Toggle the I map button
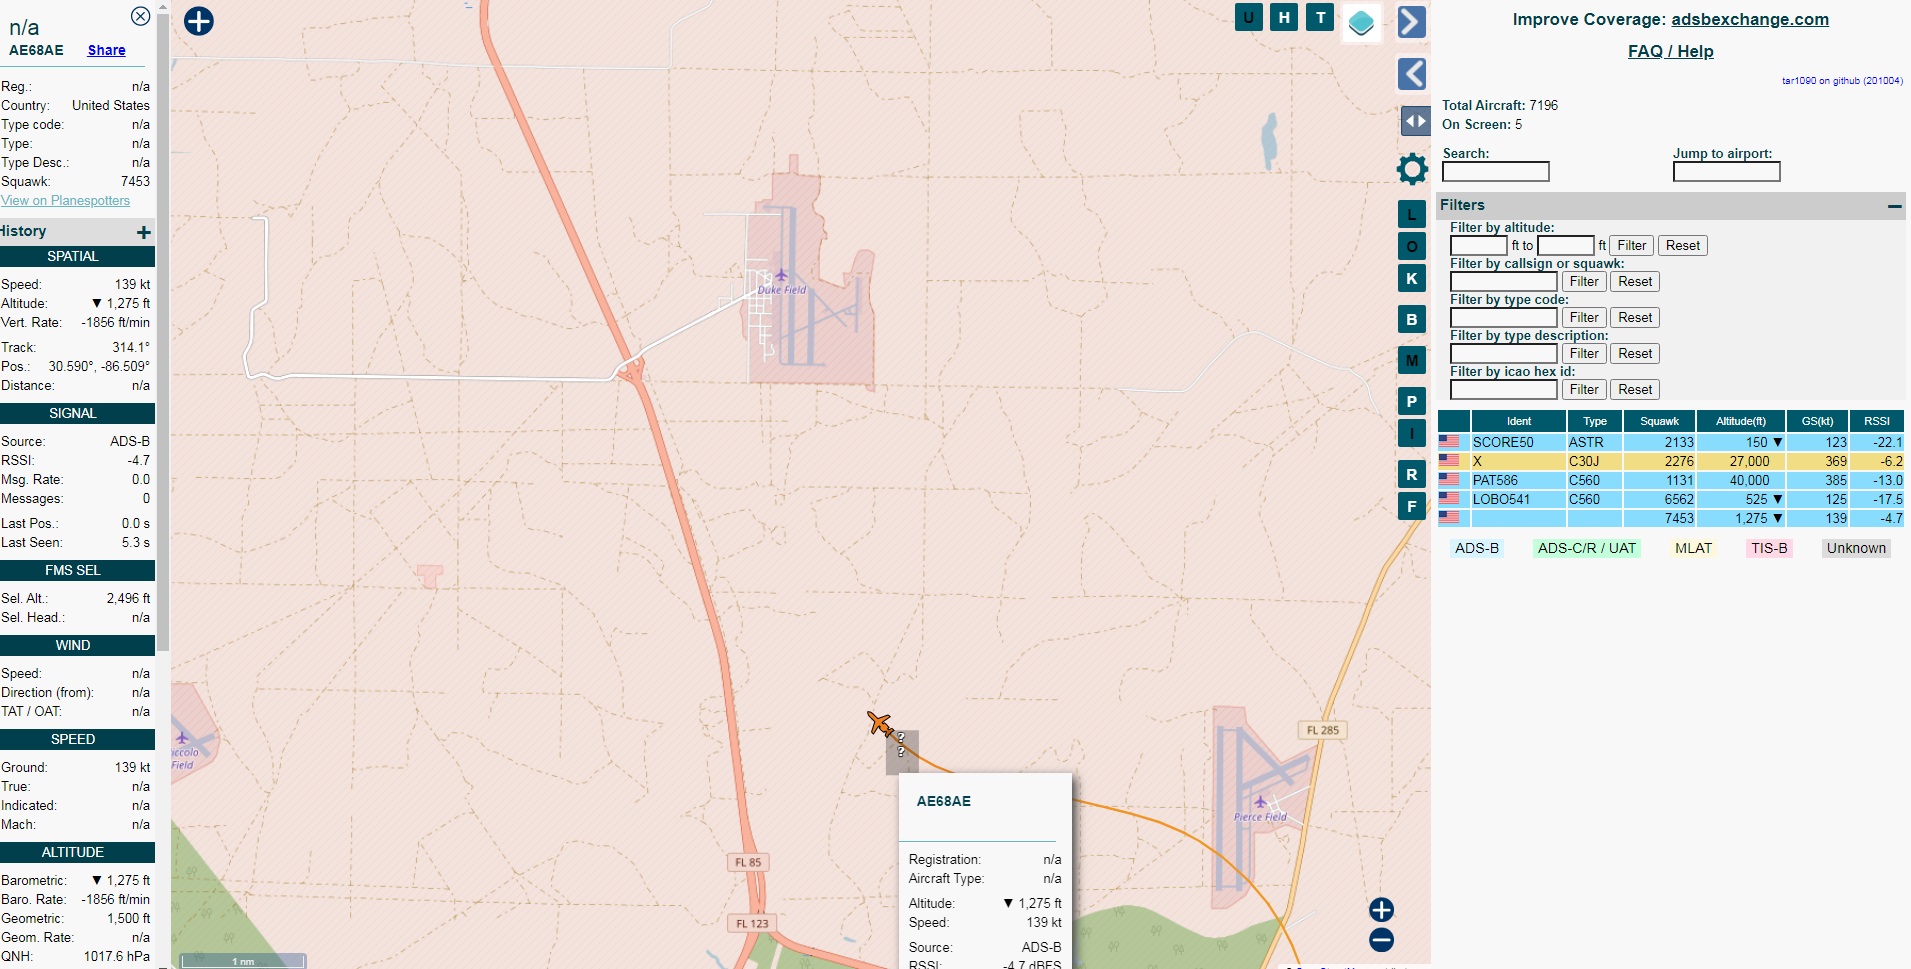The image size is (1911, 969). (1411, 433)
